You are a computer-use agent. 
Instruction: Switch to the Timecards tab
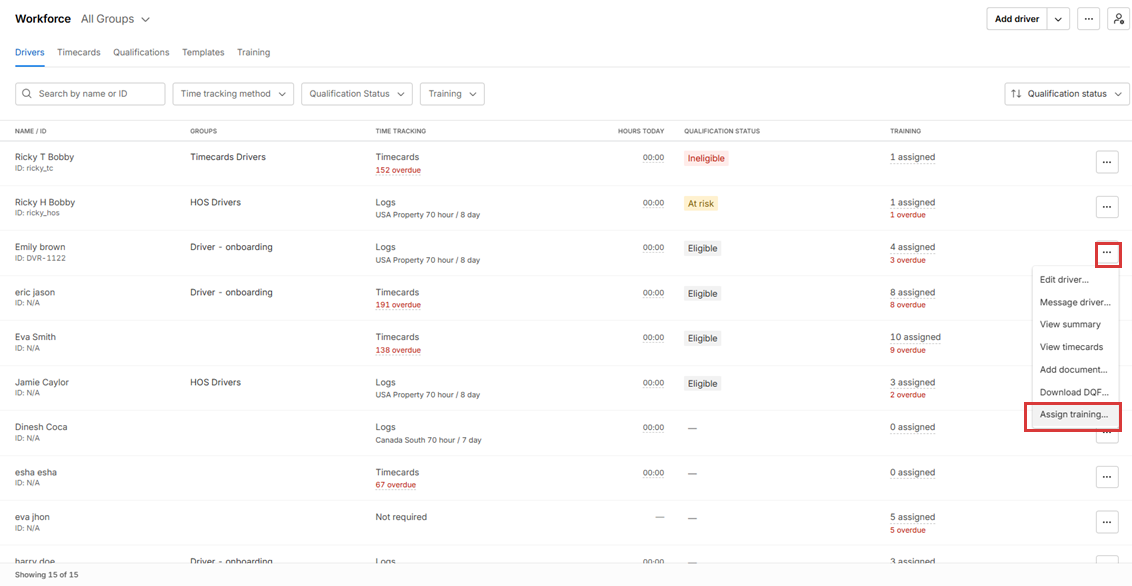click(79, 52)
